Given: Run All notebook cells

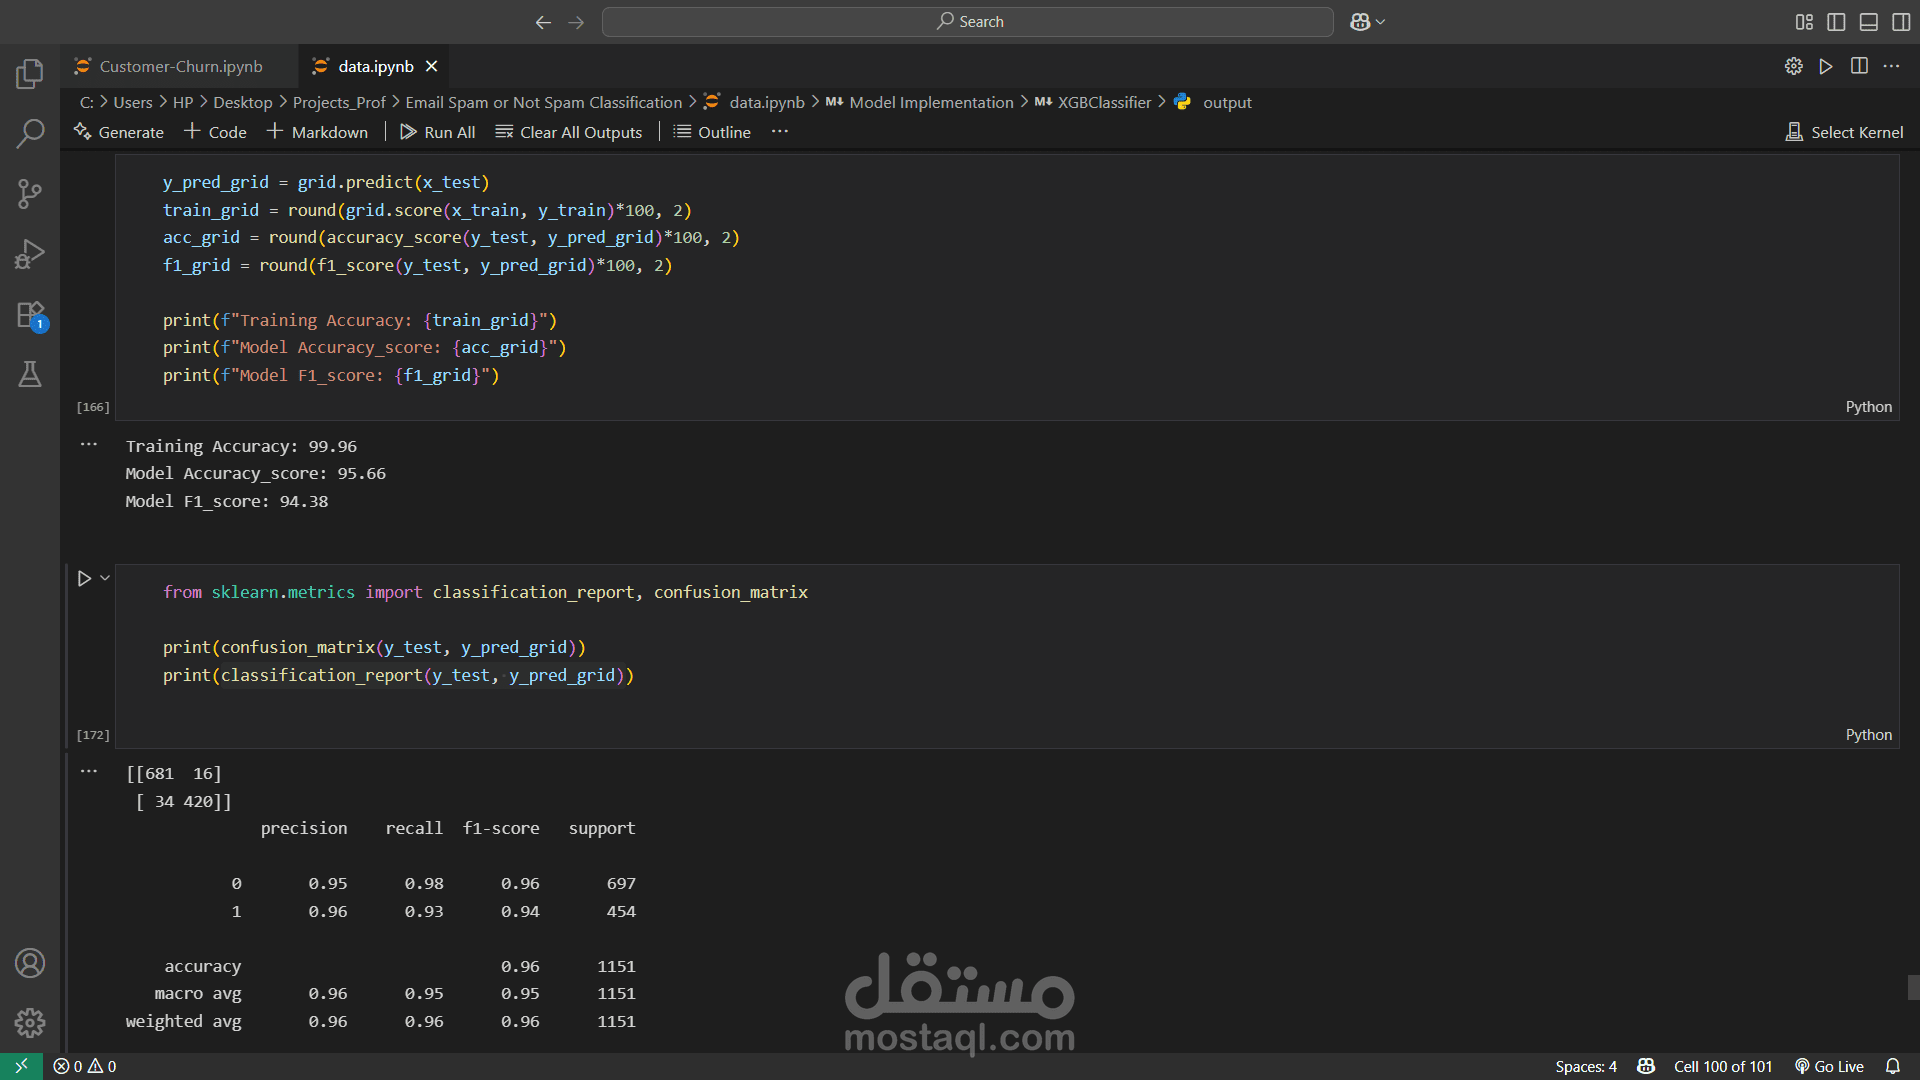Looking at the screenshot, I should point(438,132).
